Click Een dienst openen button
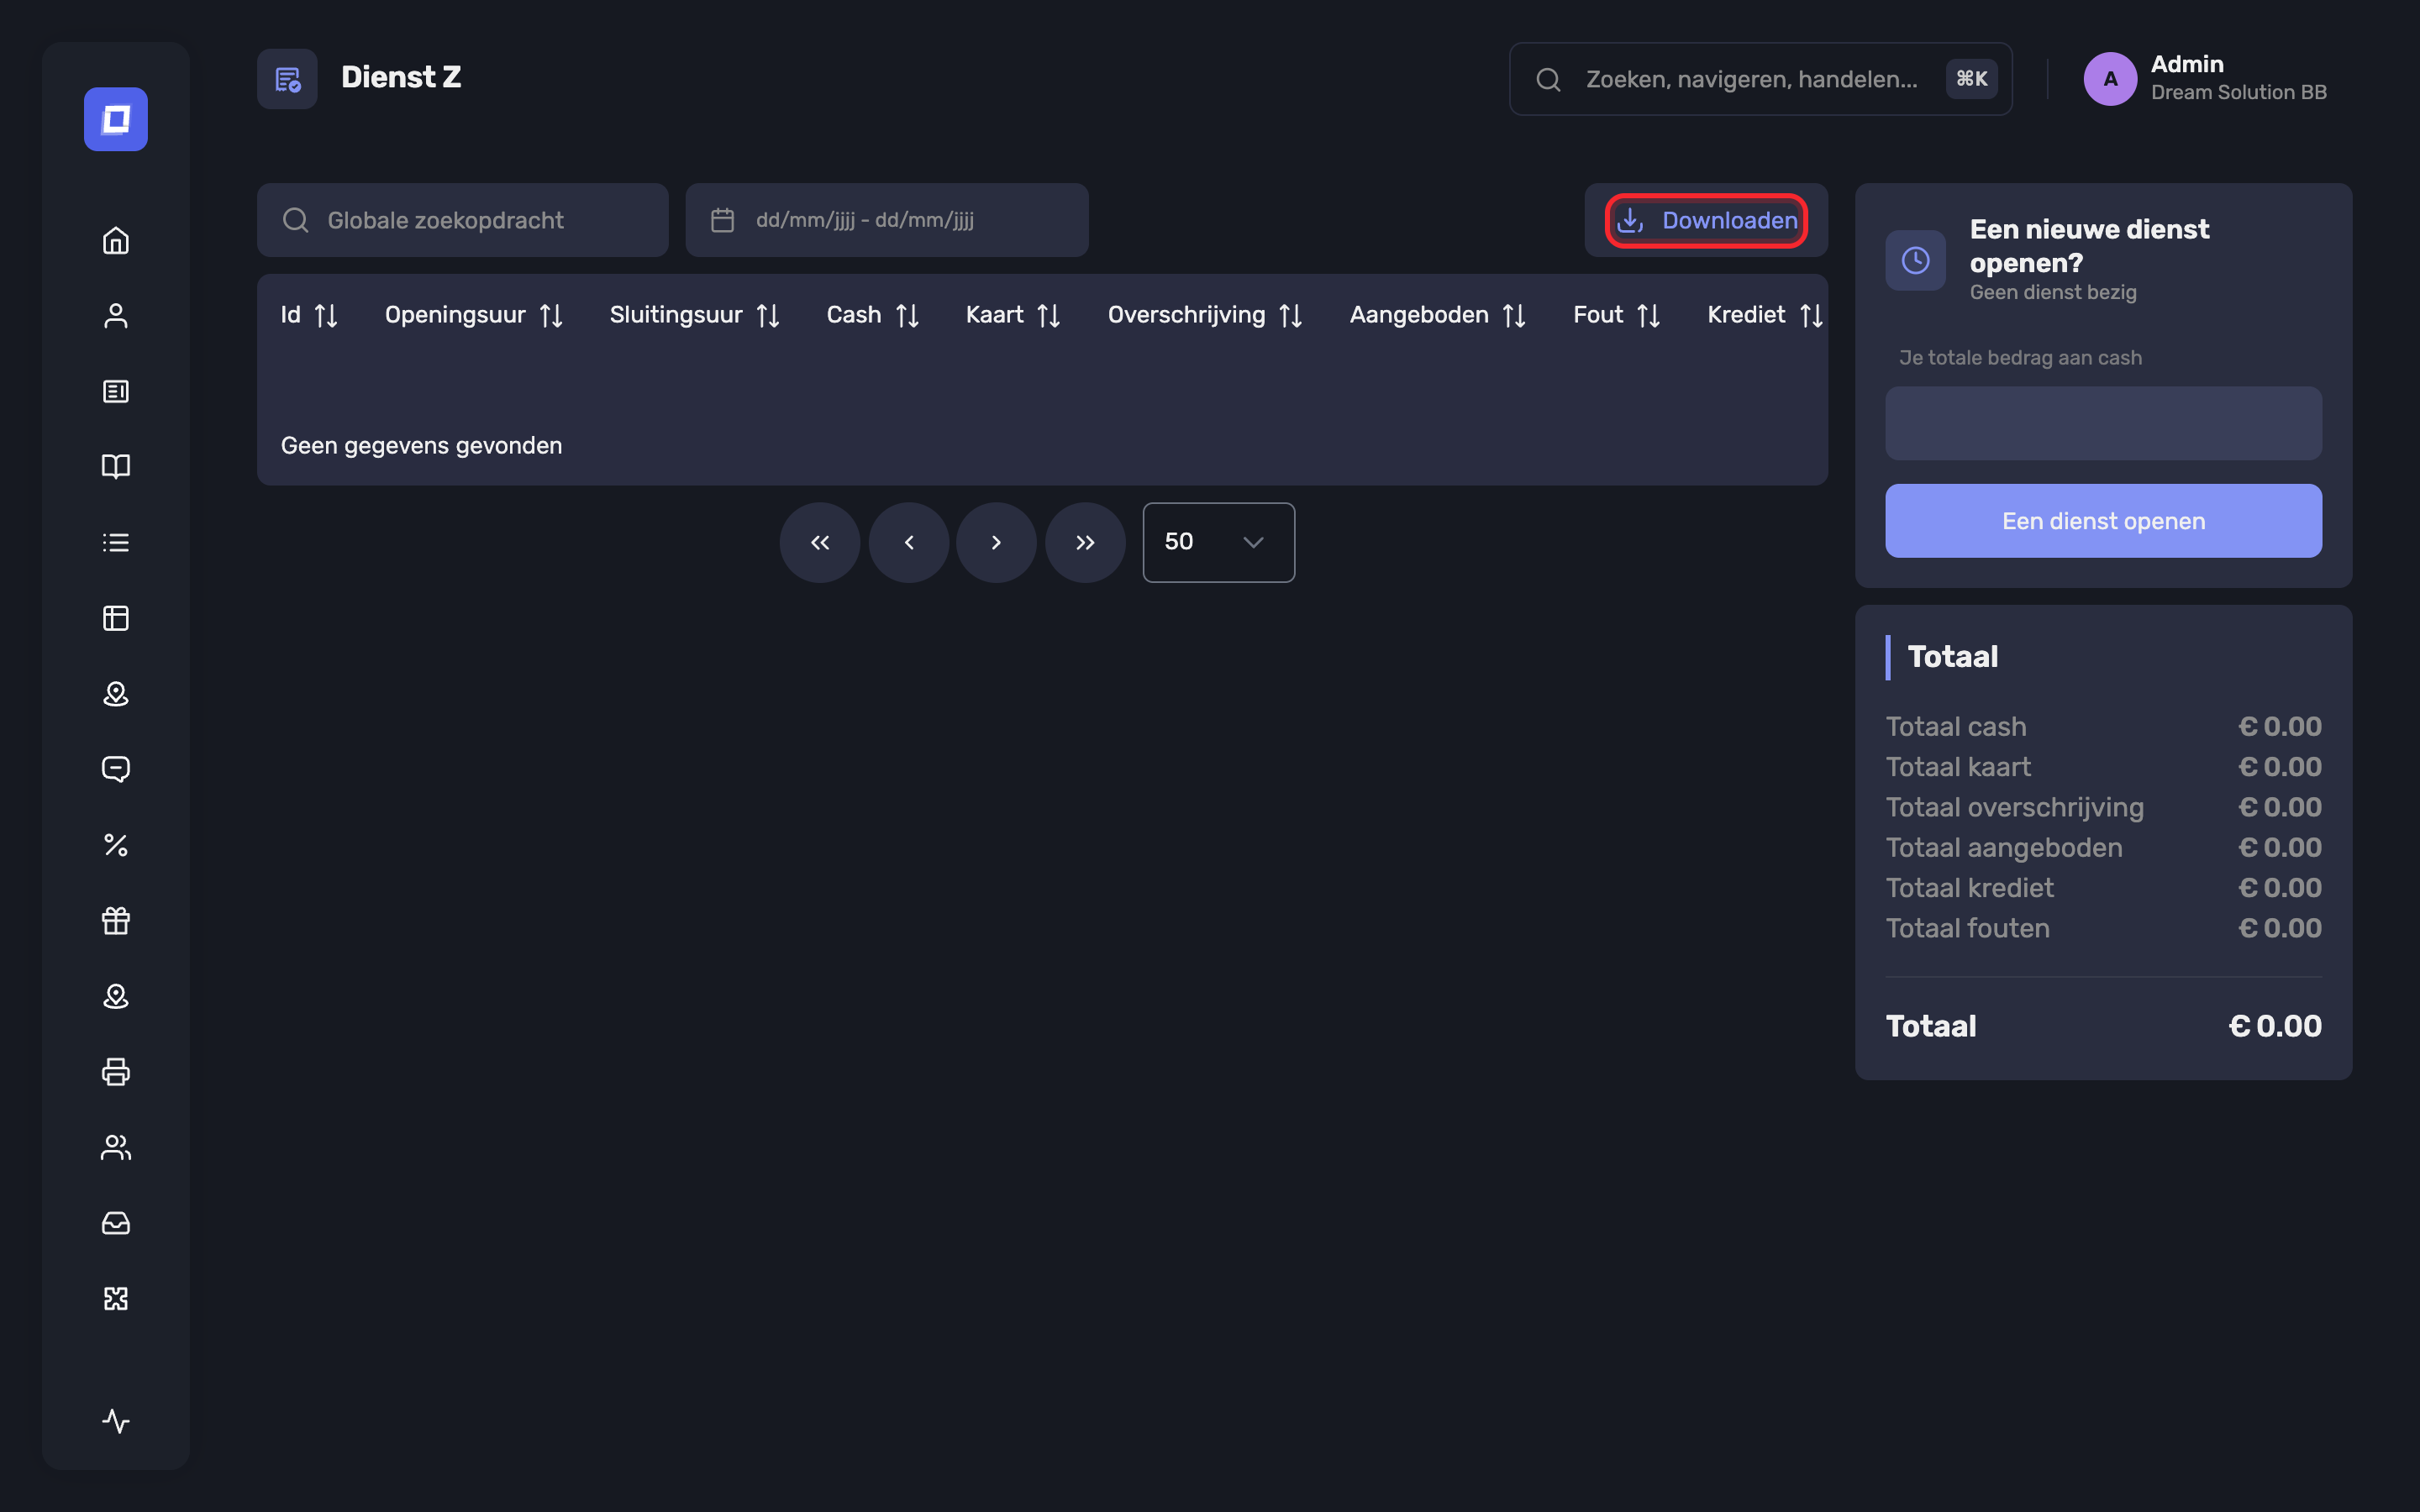This screenshot has height=1512, width=2420. tap(2103, 521)
